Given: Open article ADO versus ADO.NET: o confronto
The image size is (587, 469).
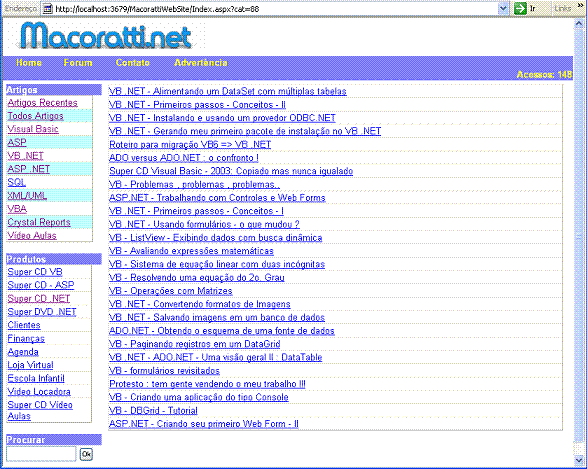Looking at the screenshot, I should point(183,158).
